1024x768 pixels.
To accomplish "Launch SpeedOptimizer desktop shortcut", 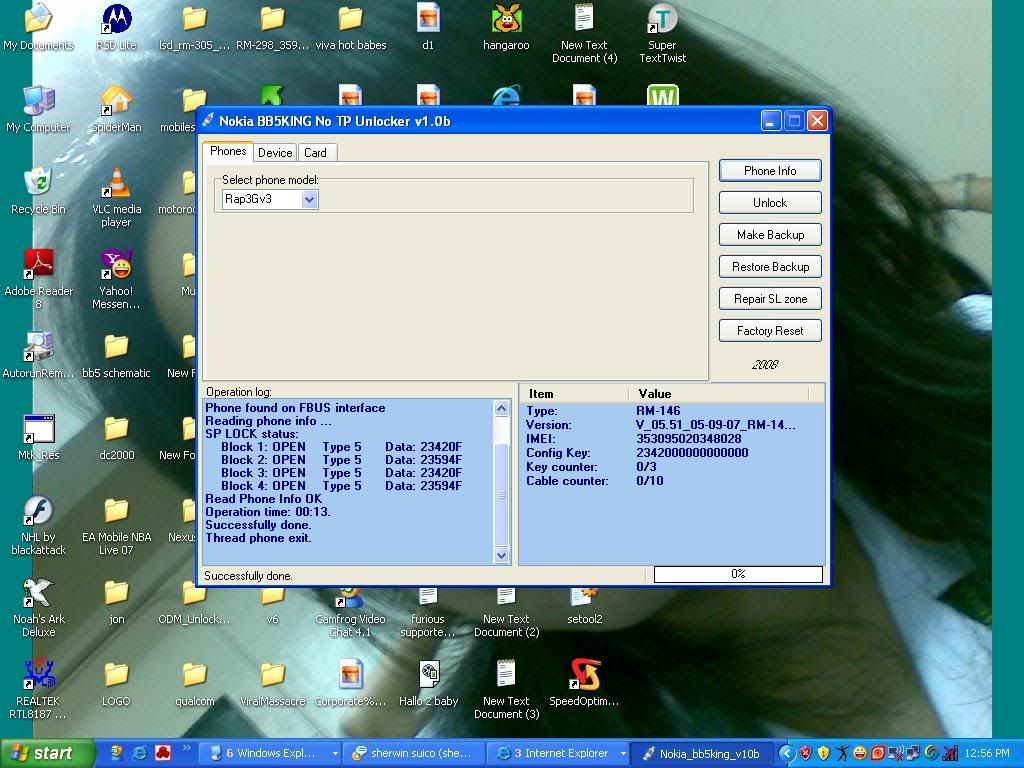I will click(584, 683).
